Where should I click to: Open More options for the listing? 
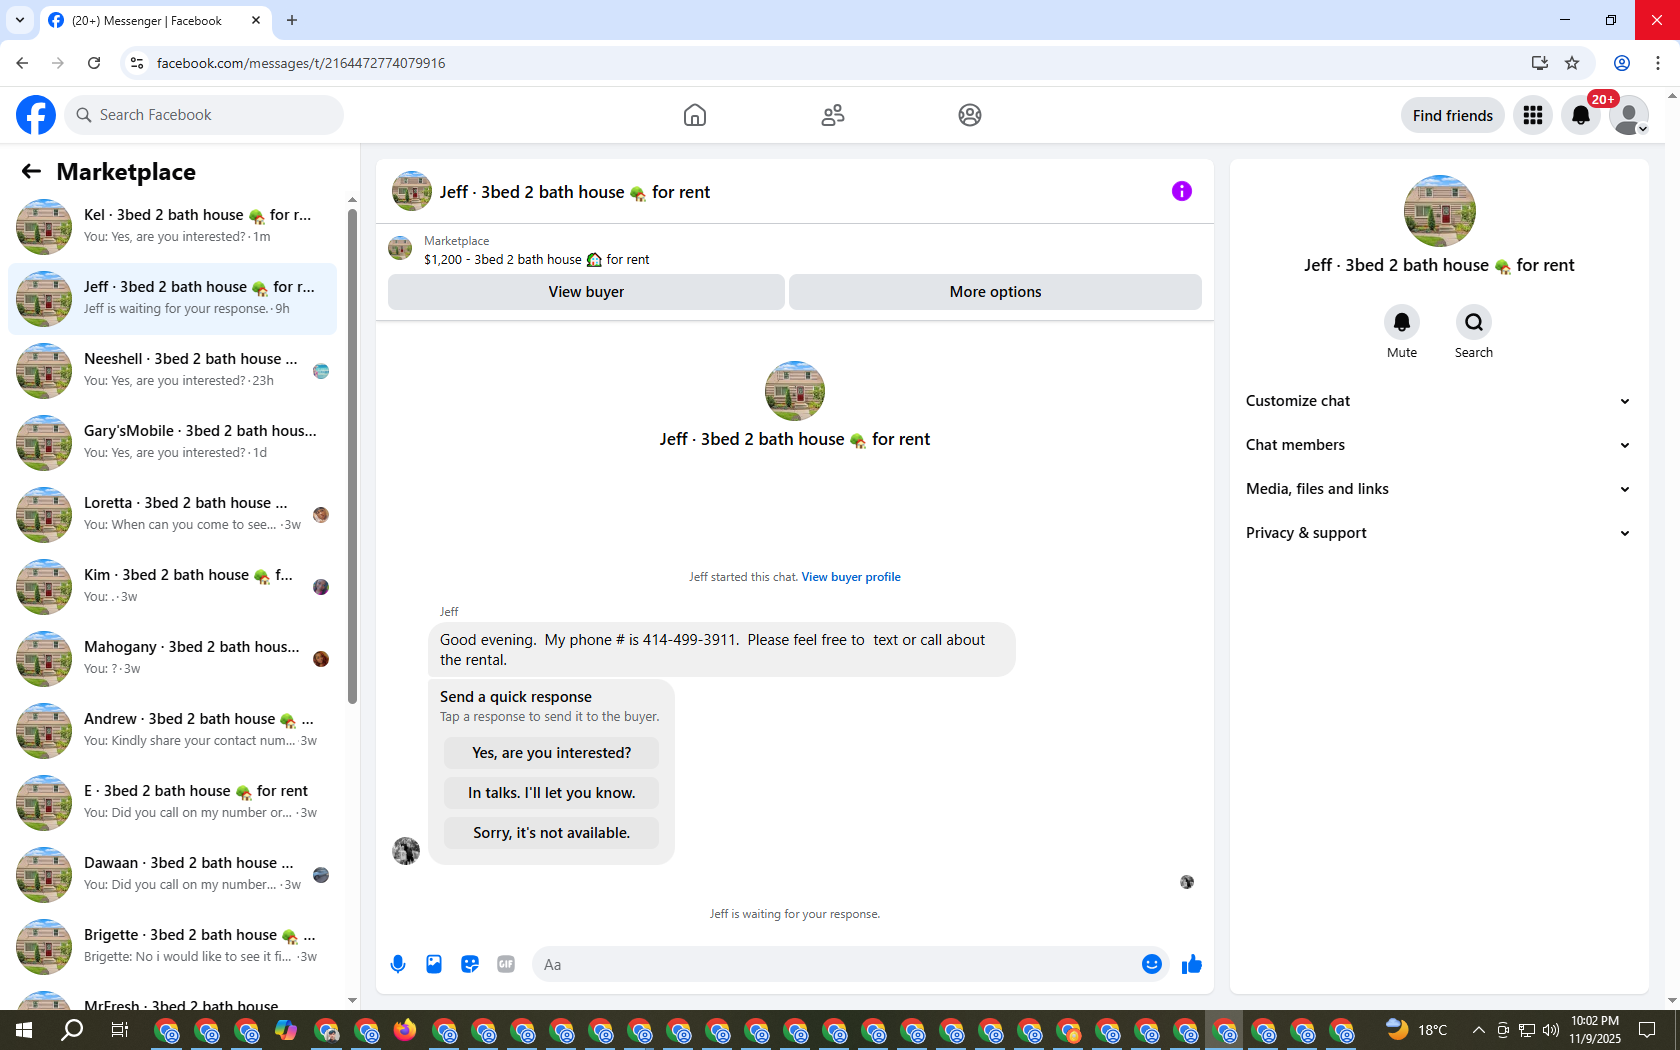tap(995, 292)
